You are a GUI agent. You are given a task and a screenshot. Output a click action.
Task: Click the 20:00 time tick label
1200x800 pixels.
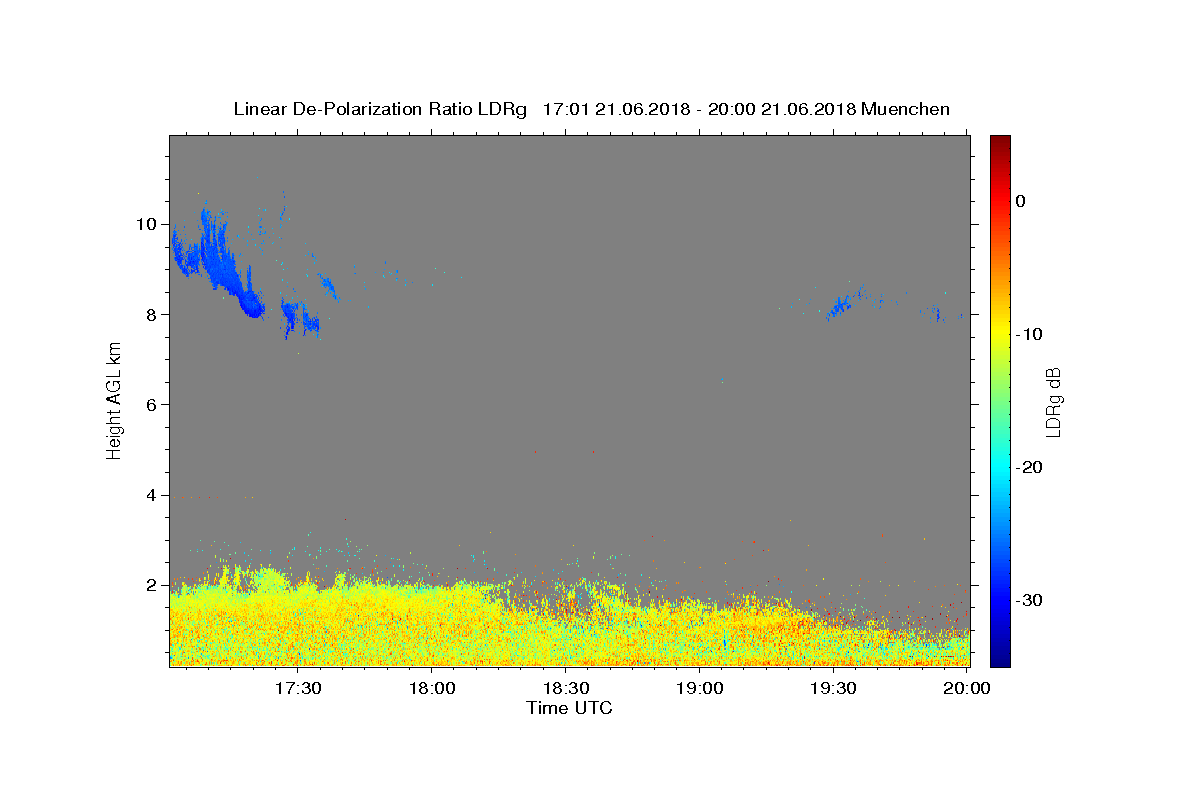coord(967,689)
